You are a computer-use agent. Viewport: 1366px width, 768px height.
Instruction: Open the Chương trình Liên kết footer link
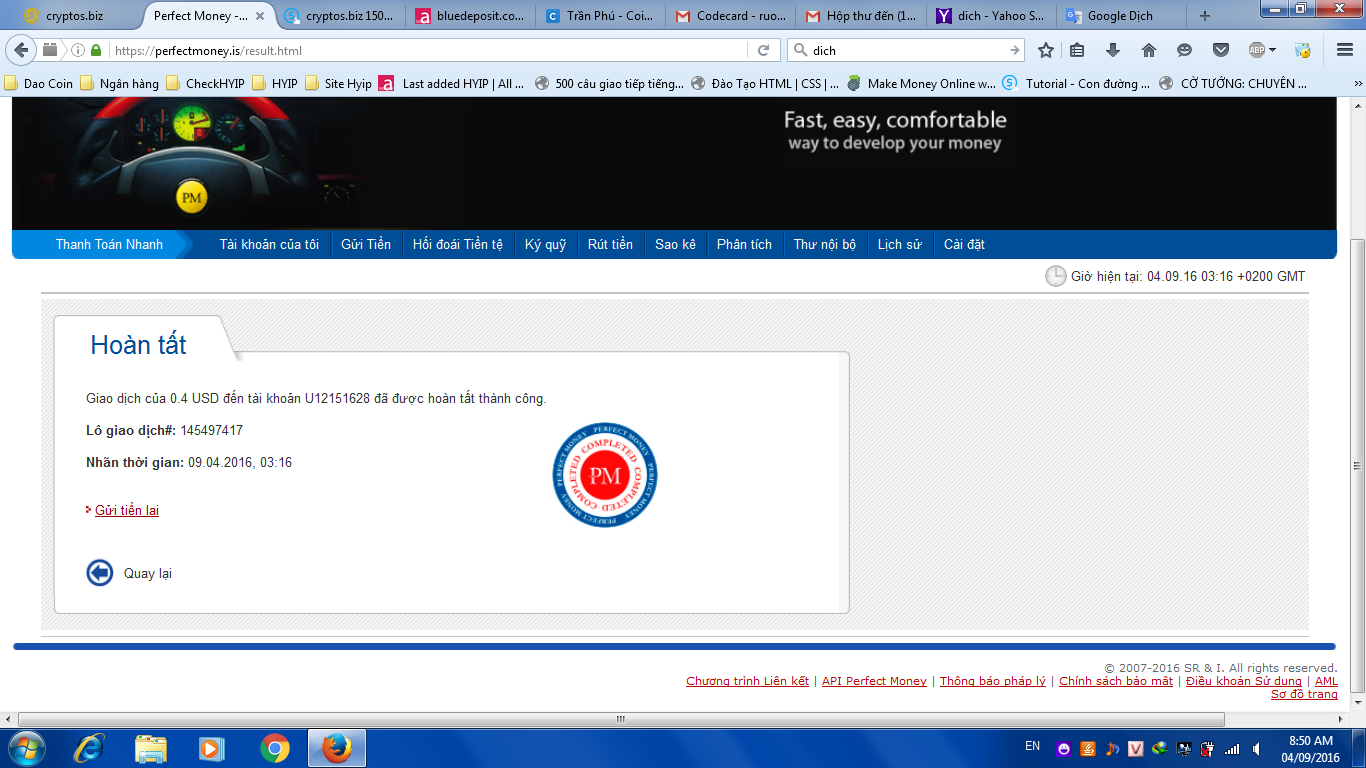coord(747,681)
